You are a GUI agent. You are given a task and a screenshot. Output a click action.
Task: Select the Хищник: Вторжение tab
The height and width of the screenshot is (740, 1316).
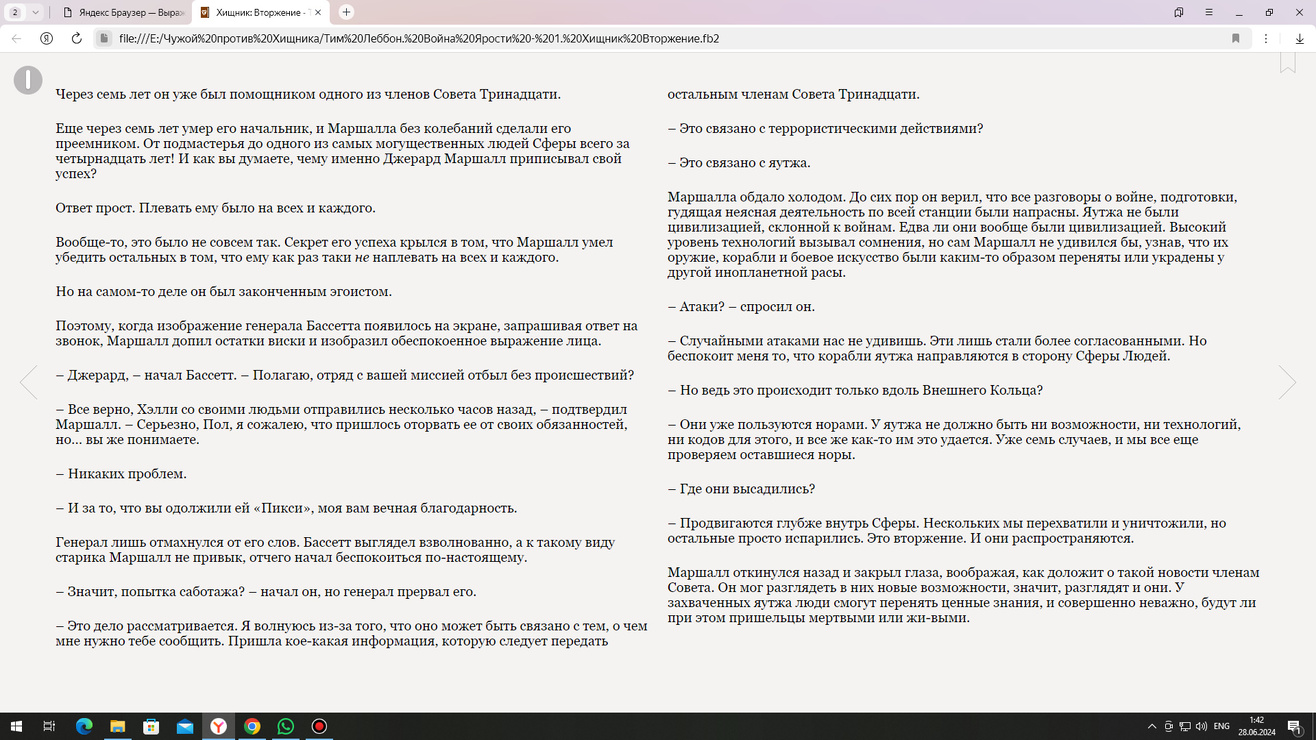pyautogui.click(x=262, y=12)
